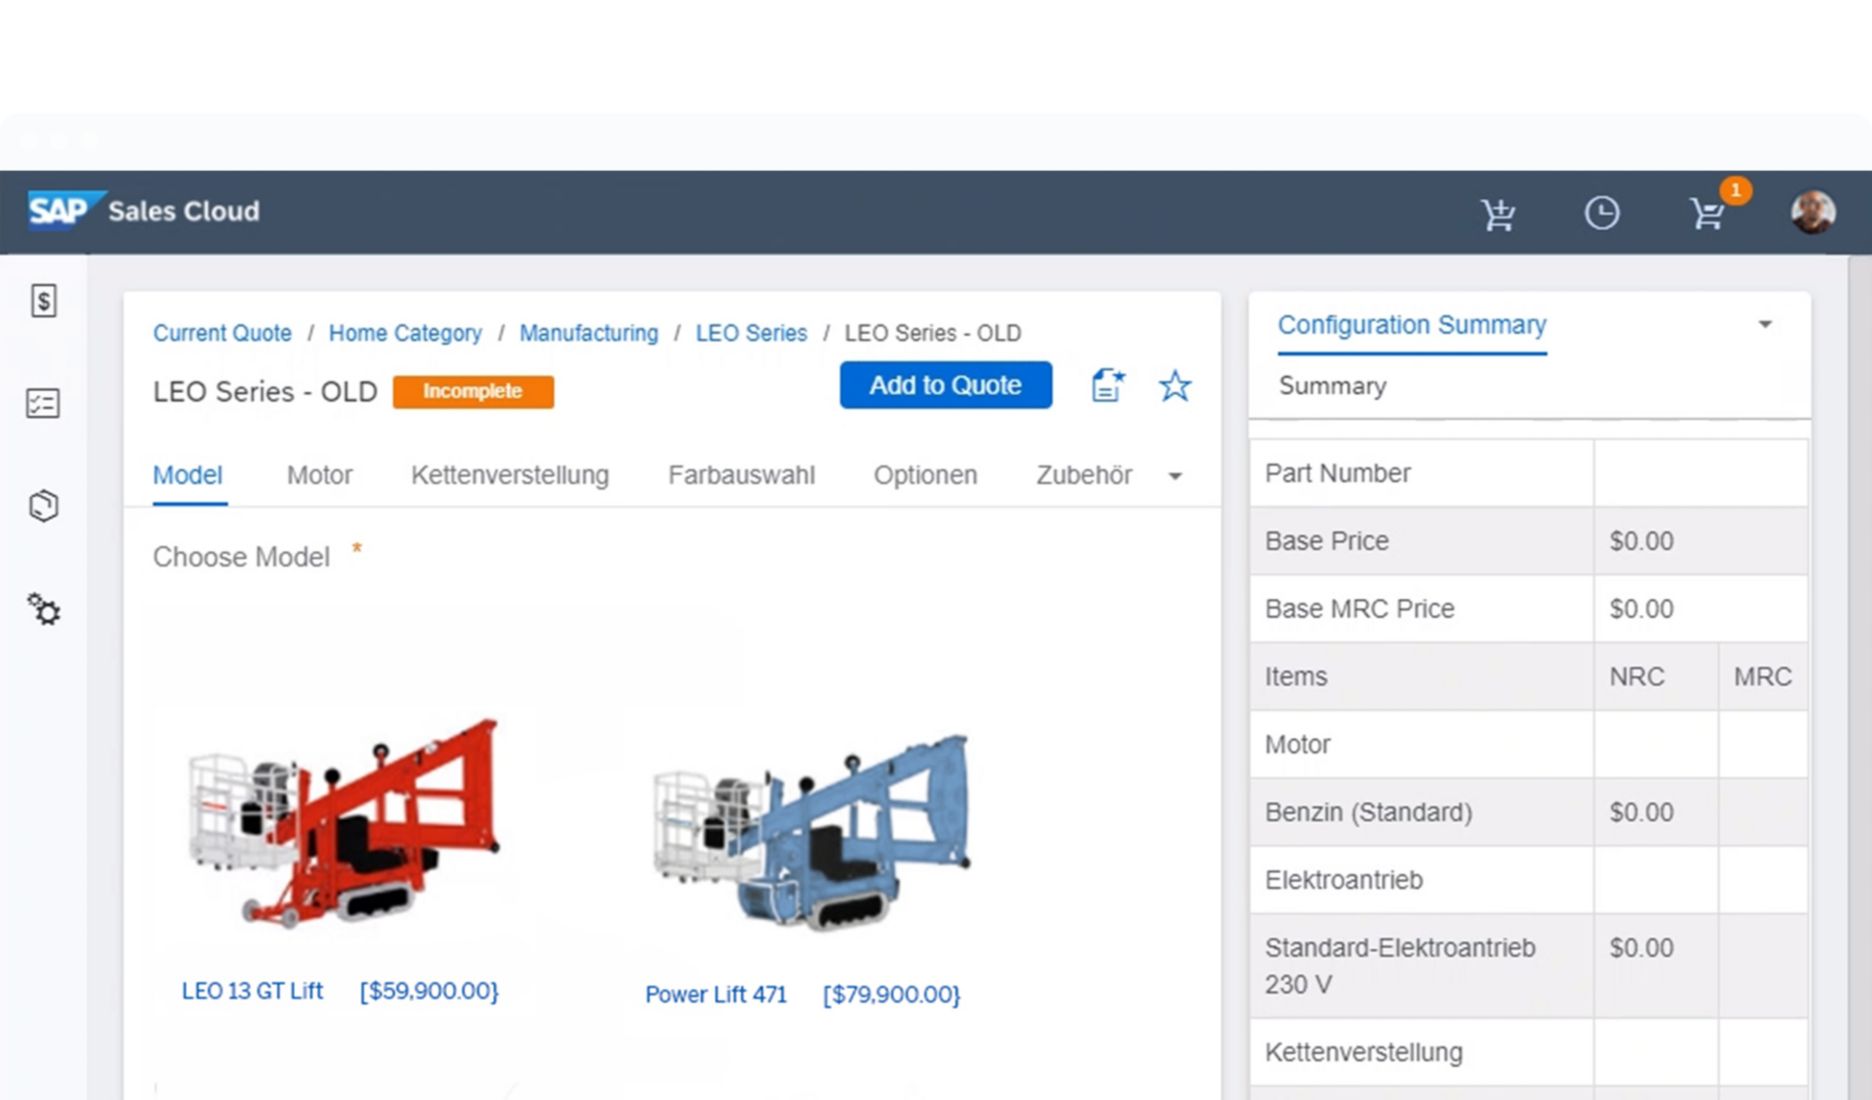Open the product catalog hexagon icon
Screen dimensions: 1872x1100
[42, 507]
